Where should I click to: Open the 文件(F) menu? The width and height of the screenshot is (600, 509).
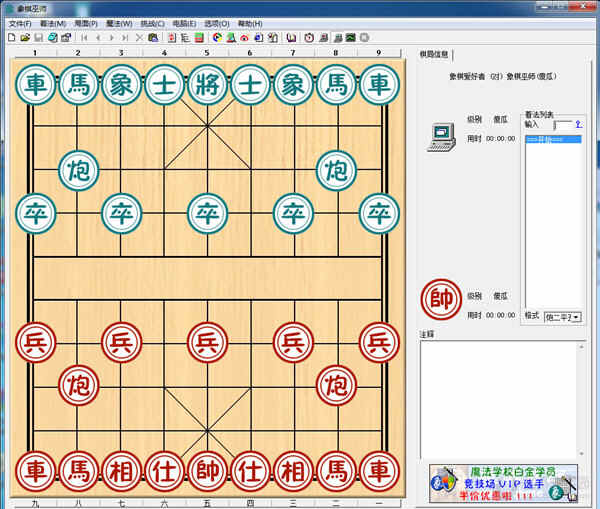pos(20,23)
